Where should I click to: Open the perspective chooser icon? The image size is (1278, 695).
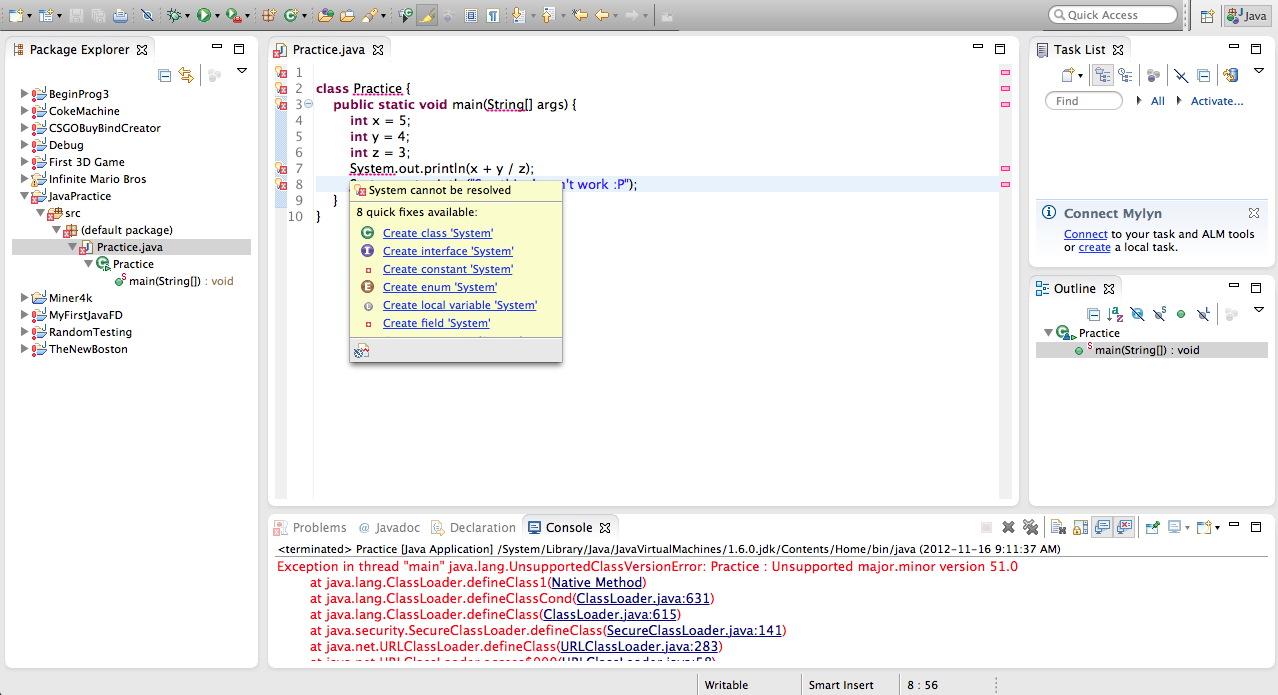point(1207,16)
